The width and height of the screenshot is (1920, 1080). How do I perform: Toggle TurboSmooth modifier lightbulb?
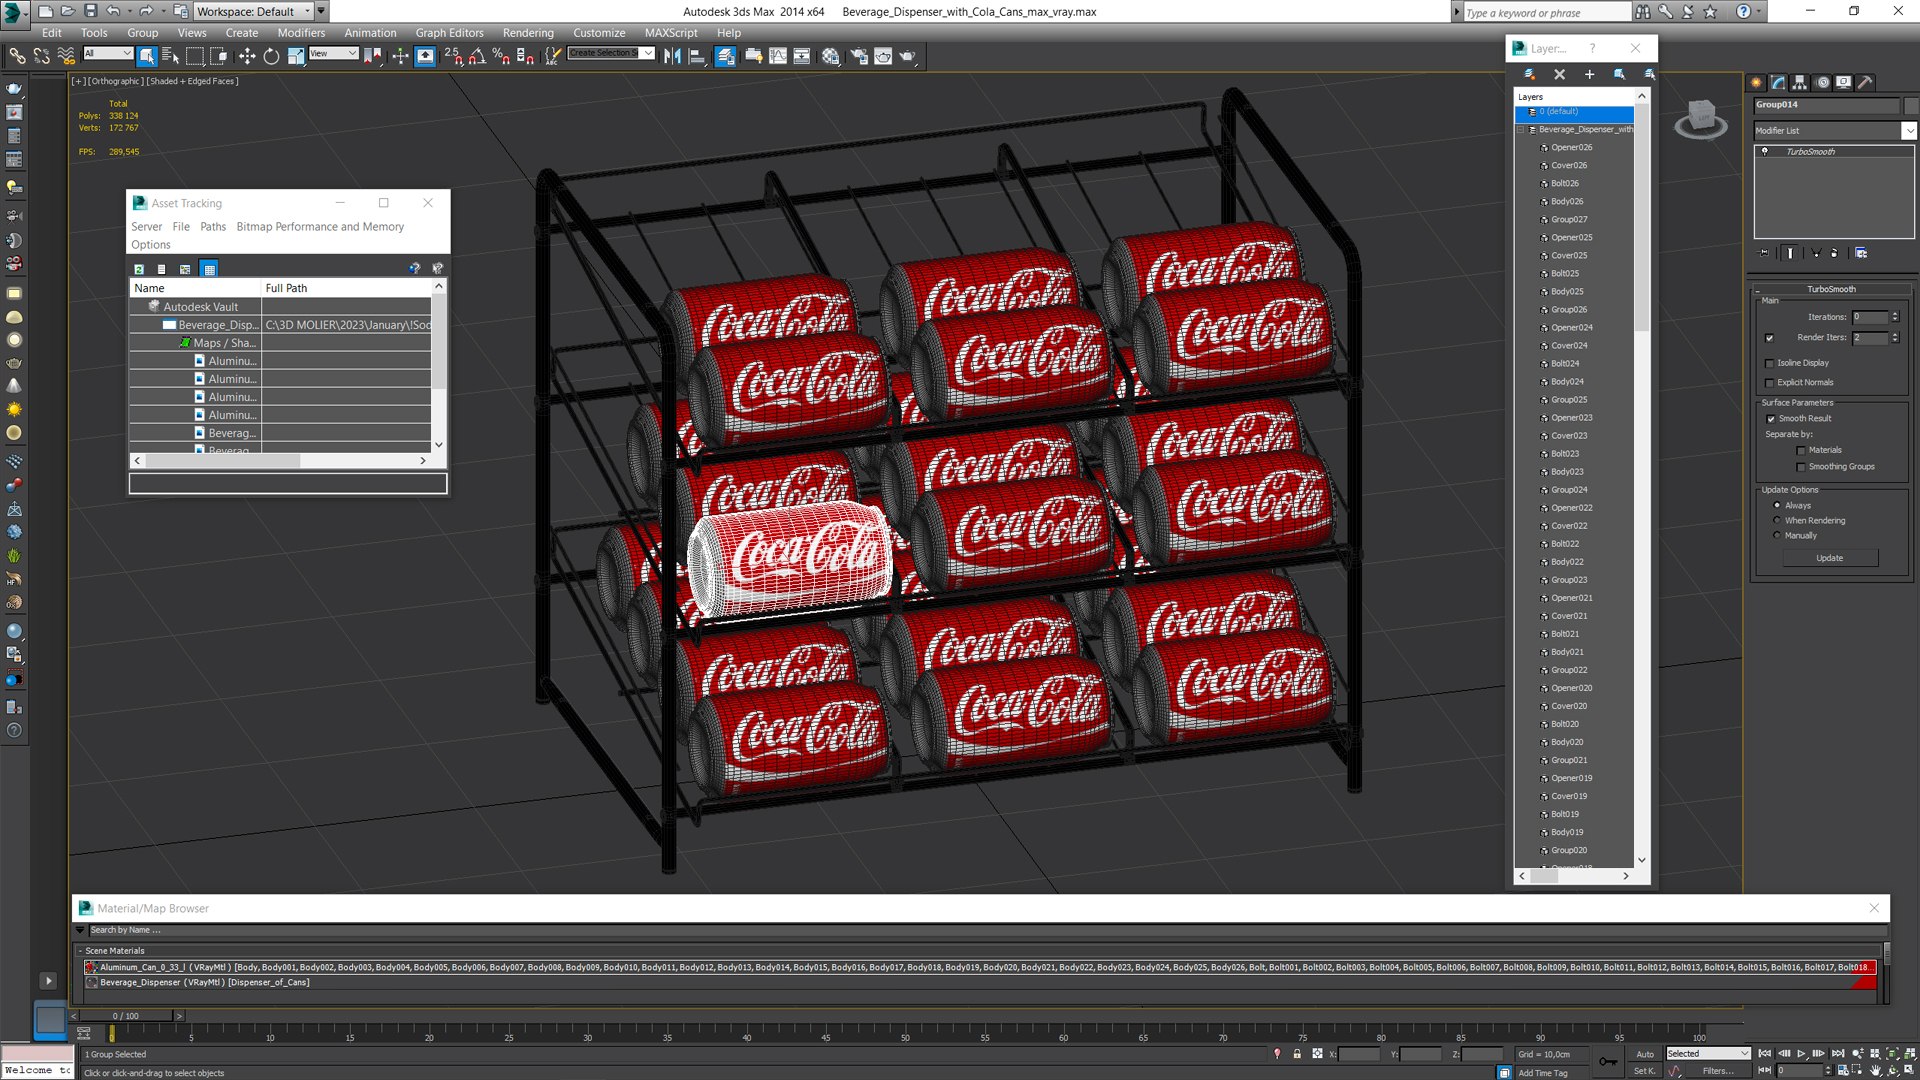[x=1765, y=152]
